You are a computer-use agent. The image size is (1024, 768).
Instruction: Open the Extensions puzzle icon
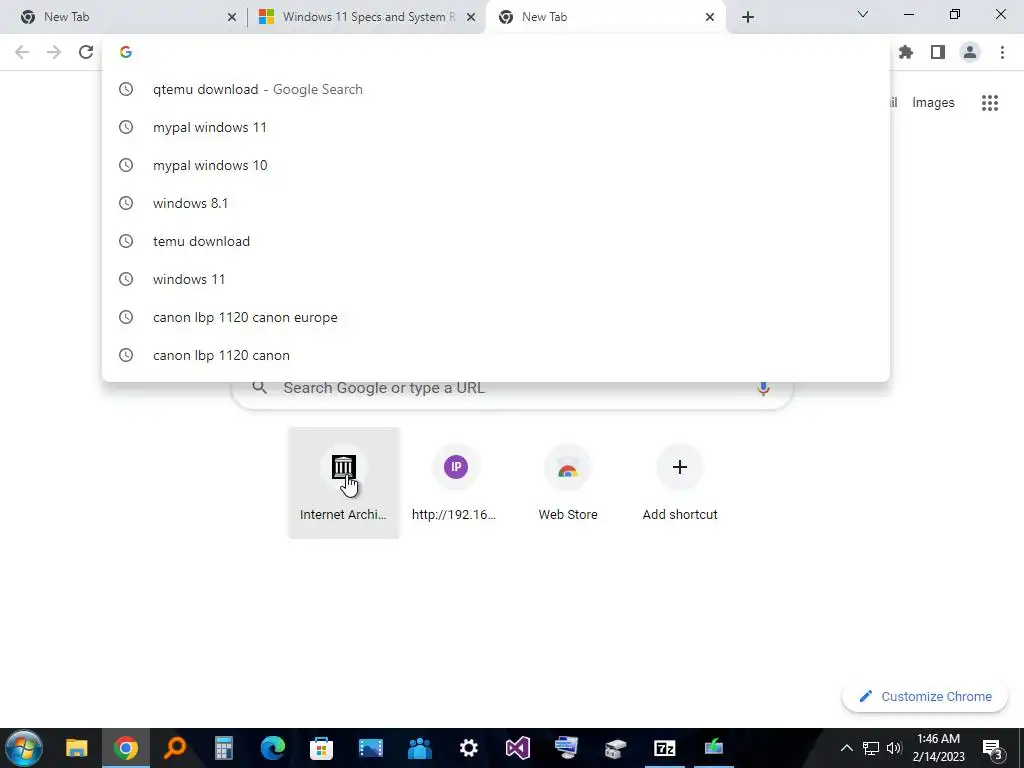[906, 52]
